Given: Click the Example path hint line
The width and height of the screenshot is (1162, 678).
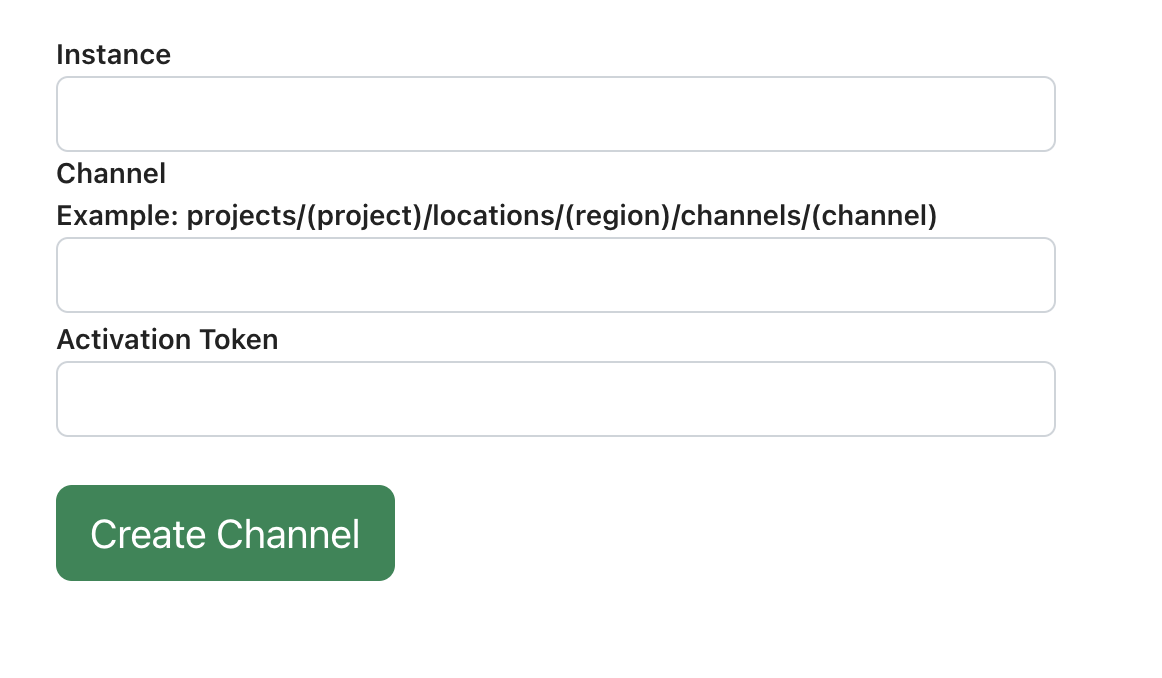Looking at the screenshot, I should [496, 216].
